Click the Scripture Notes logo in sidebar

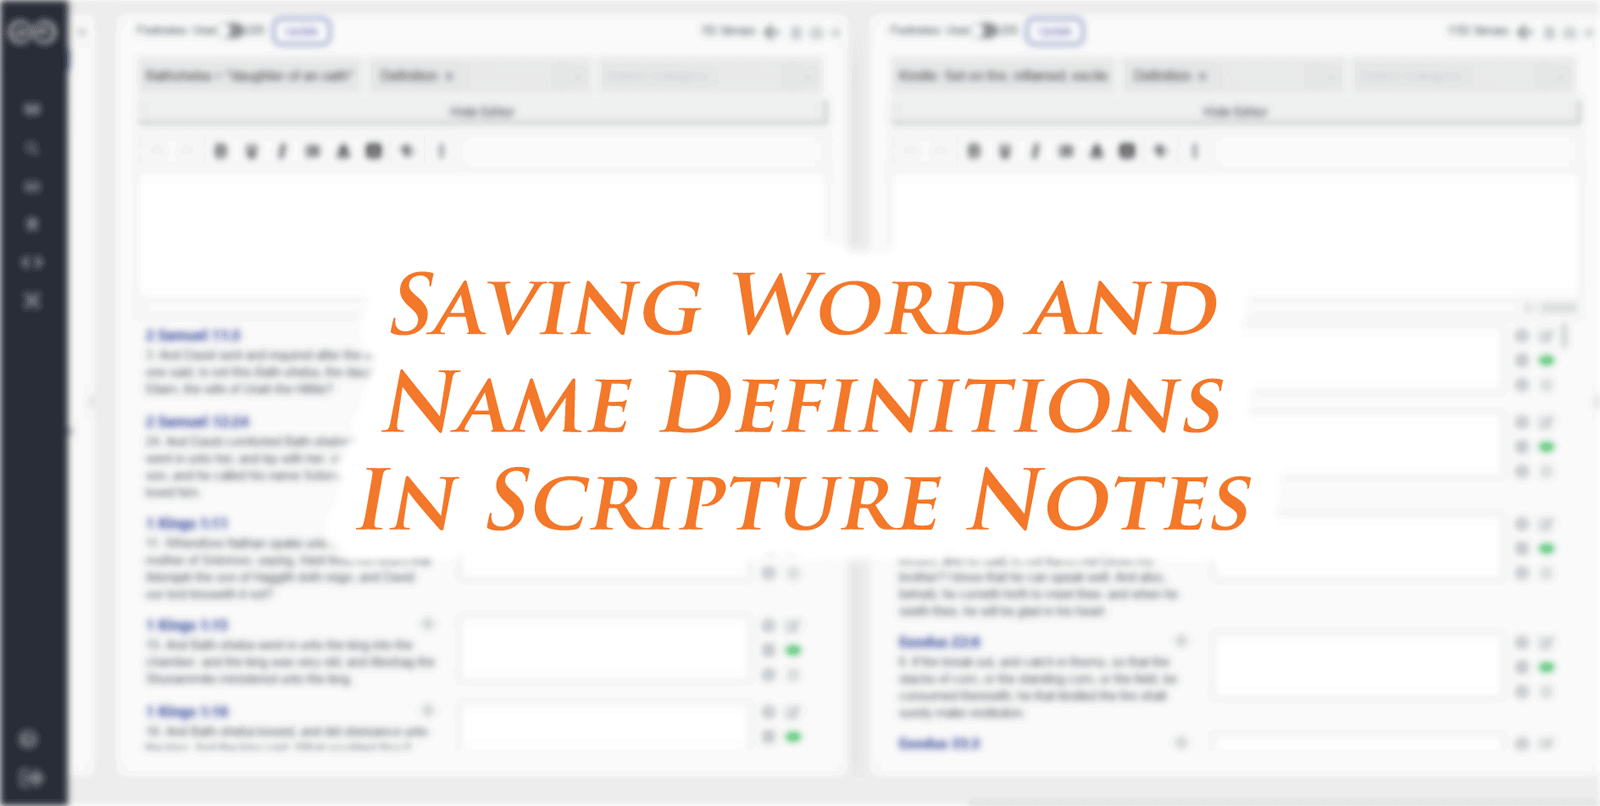[x=33, y=33]
